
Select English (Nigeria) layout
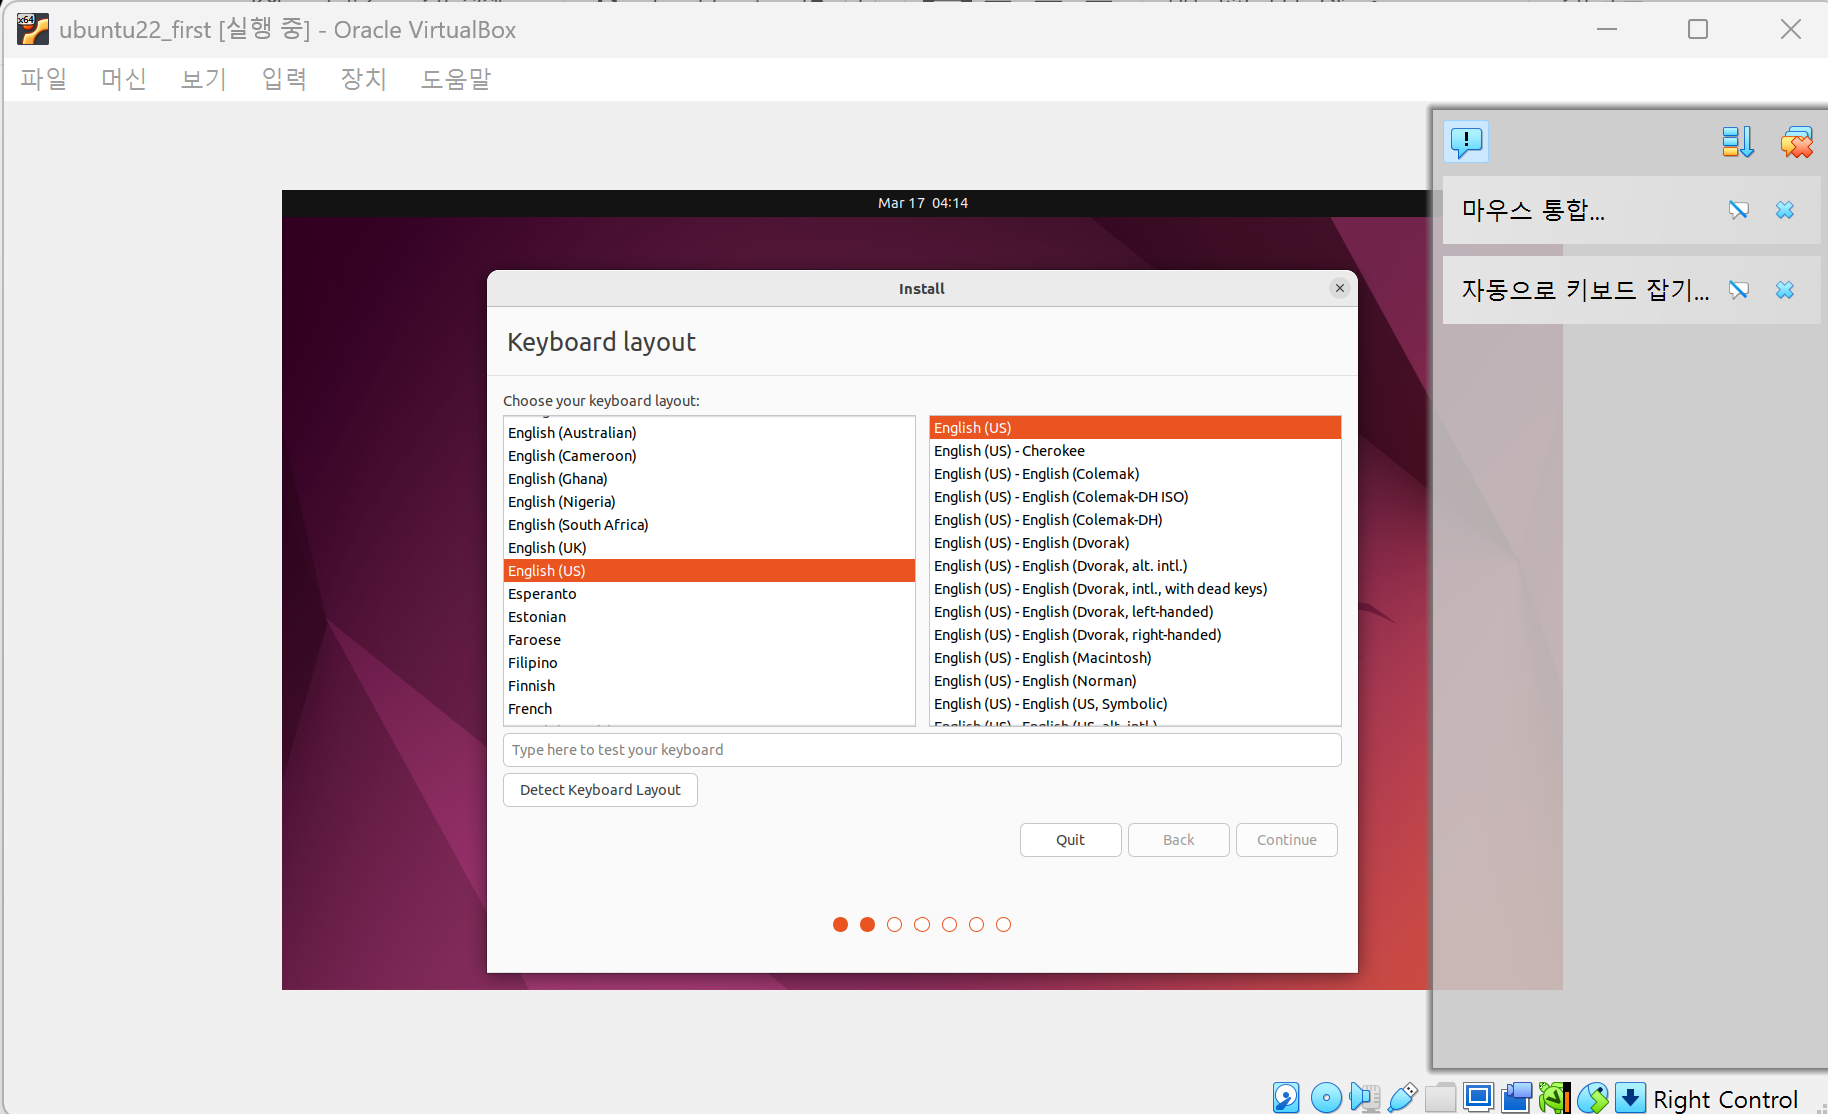[x=709, y=502]
